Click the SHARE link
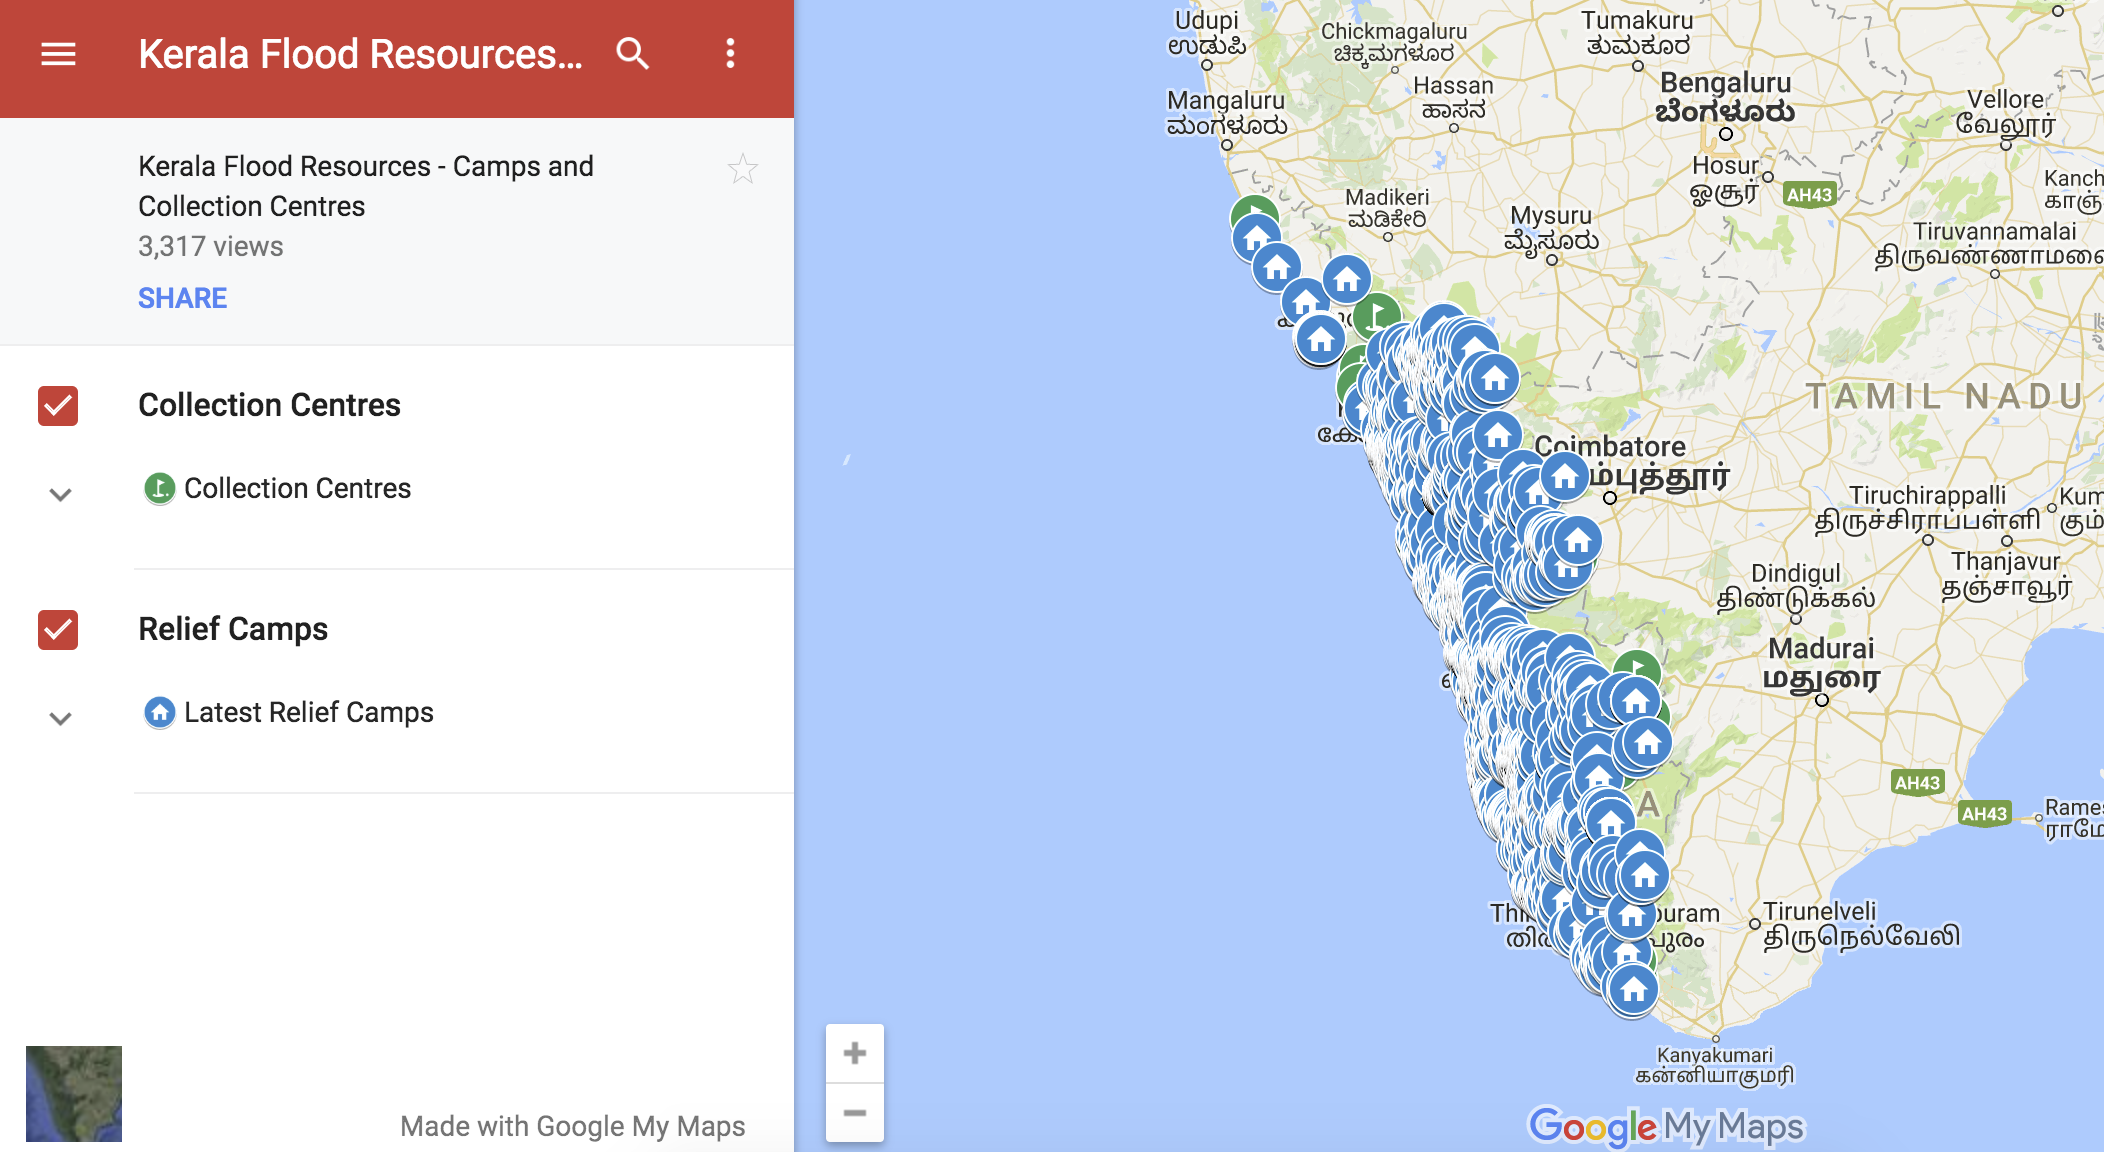 click(182, 298)
